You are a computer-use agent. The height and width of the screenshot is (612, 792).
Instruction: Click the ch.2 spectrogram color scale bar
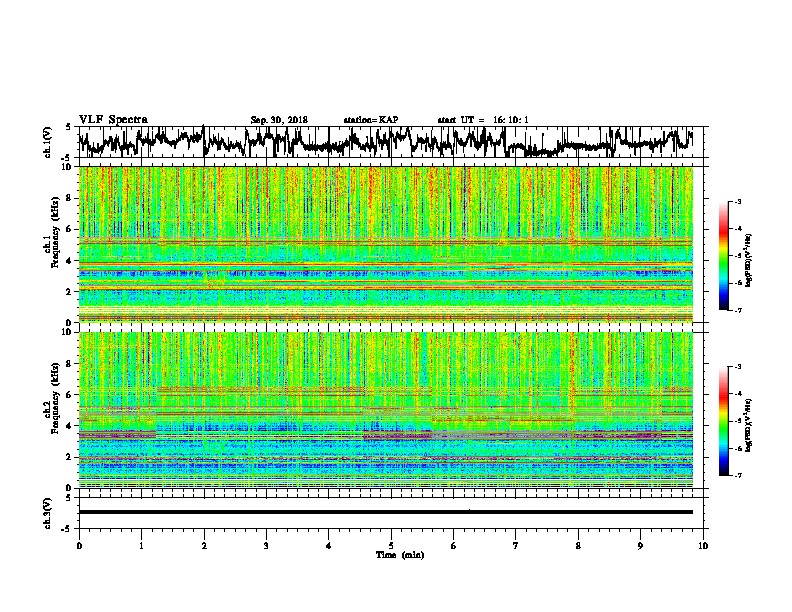pyautogui.click(x=724, y=421)
